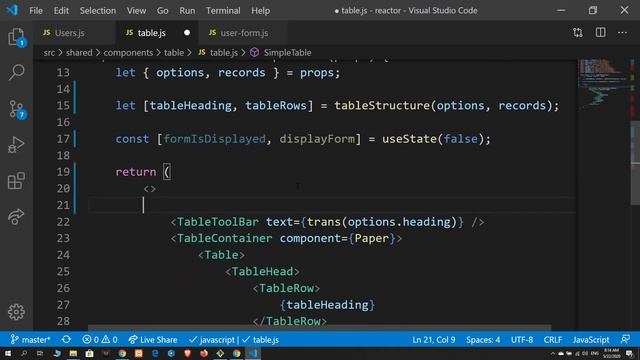The height and width of the screenshot is (360, 640).
Task: Open the File menu
Action: 36,11
